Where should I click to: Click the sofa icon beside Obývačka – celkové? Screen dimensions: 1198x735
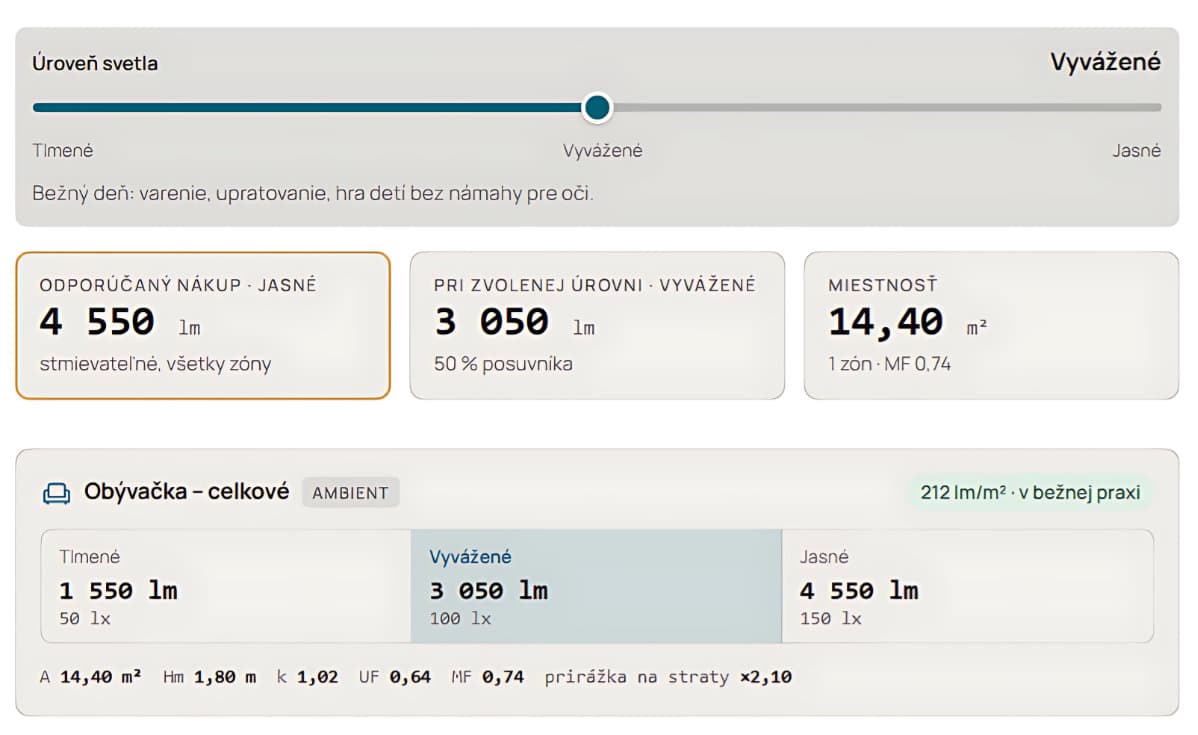click(57, 494)
